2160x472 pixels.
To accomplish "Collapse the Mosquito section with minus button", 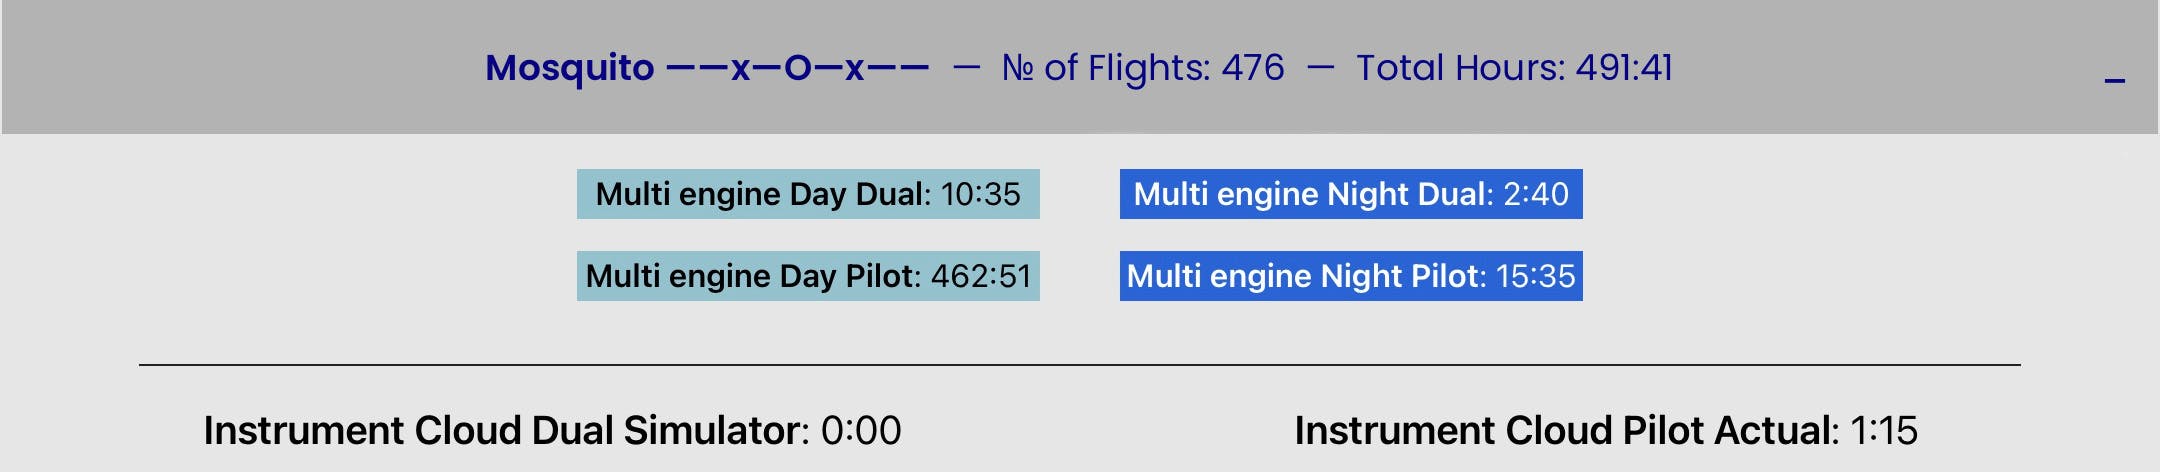I will click(x=2114, y=80).
